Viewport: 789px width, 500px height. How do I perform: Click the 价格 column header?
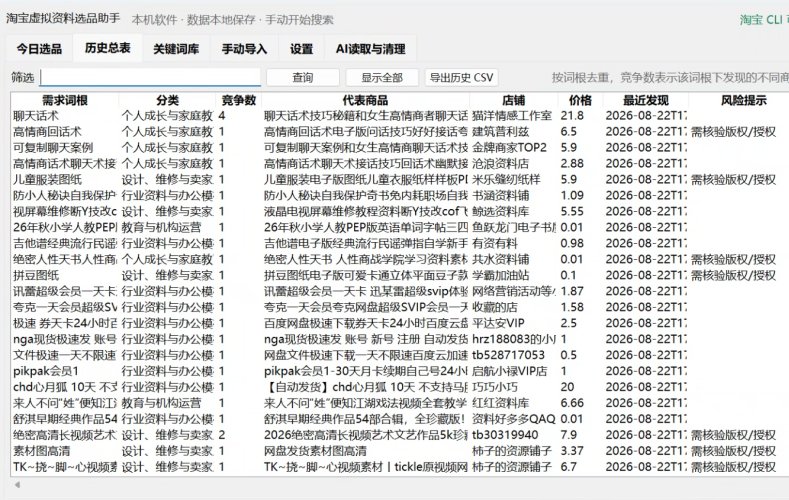coord(581,100)
